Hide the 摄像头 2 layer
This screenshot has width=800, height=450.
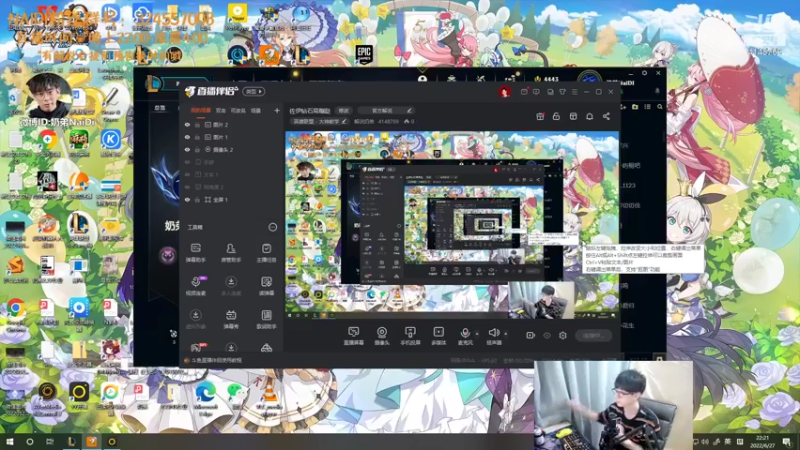[x=187, y=149]
